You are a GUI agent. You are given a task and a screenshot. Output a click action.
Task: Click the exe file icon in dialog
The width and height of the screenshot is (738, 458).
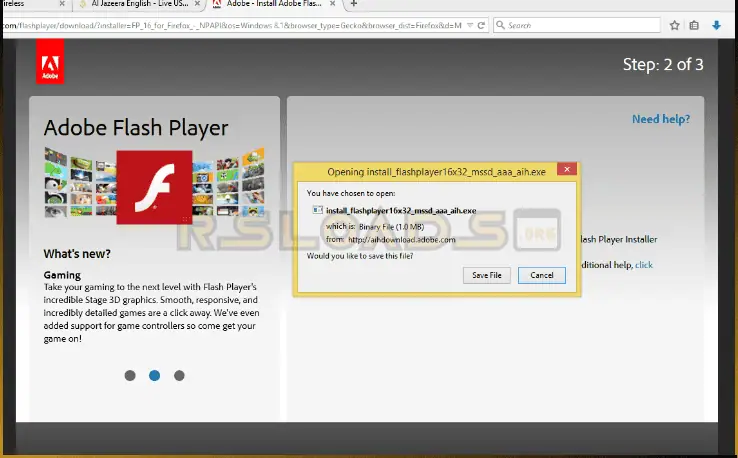pyautogui.click(x=318, y=210)
